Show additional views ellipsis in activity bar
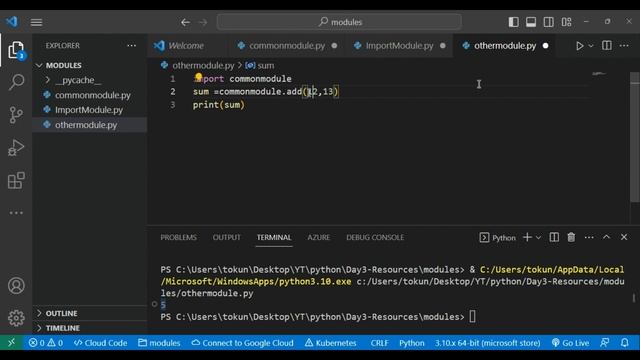The height and width of the screenshot is (360, 640). coord(16,213)
